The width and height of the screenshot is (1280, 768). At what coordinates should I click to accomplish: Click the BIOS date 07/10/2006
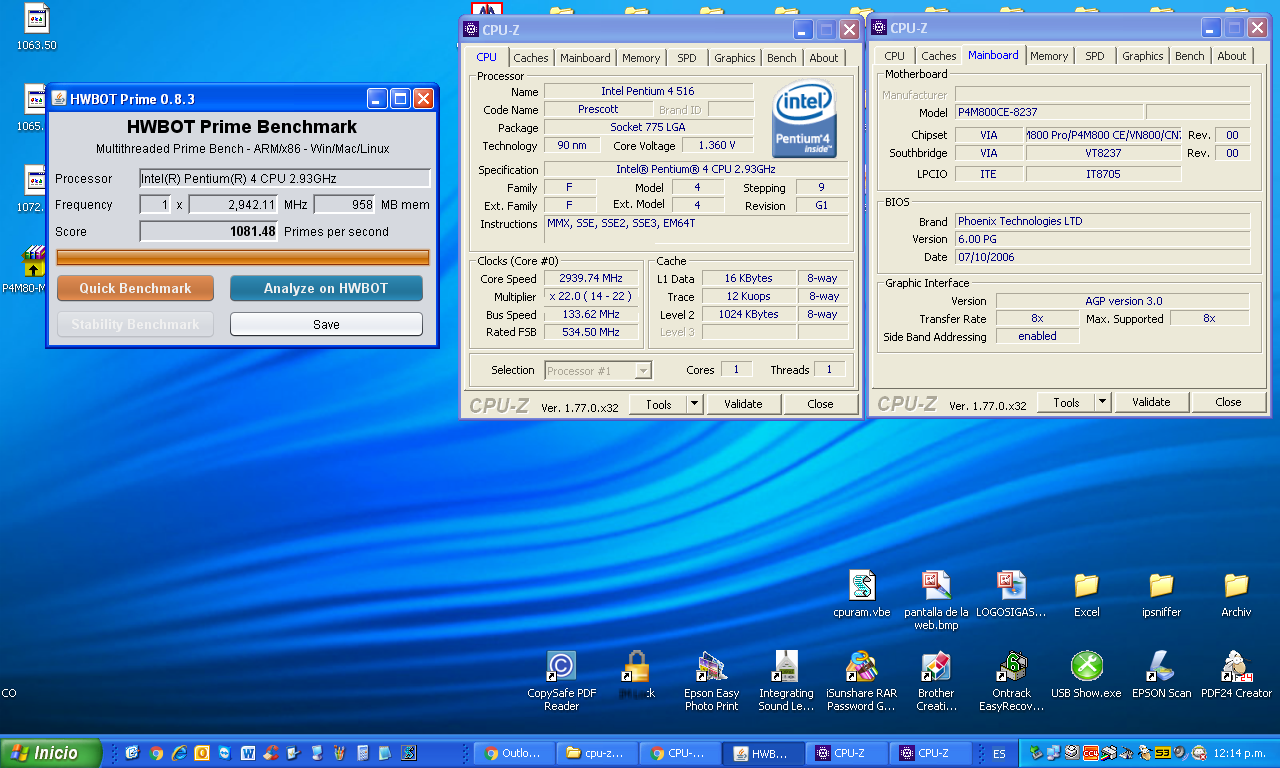pyautogui.click(x=1102, y=257)
